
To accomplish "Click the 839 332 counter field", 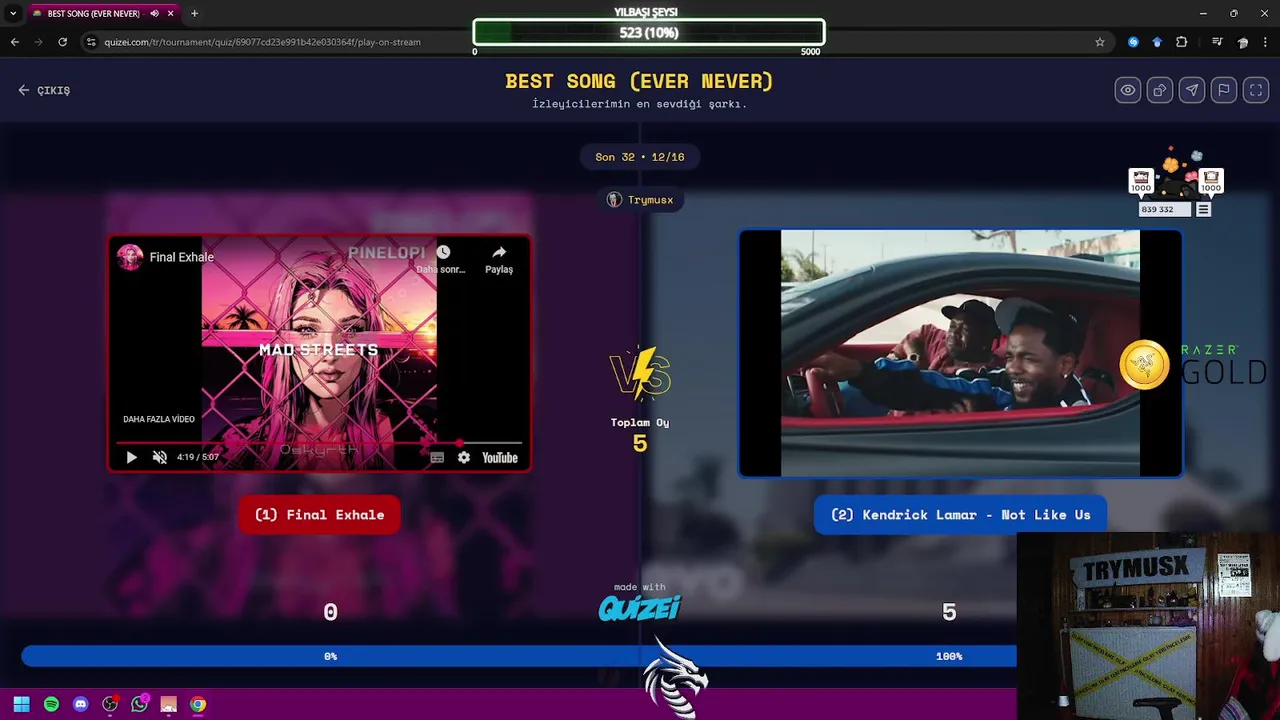I will (1165, 210).
